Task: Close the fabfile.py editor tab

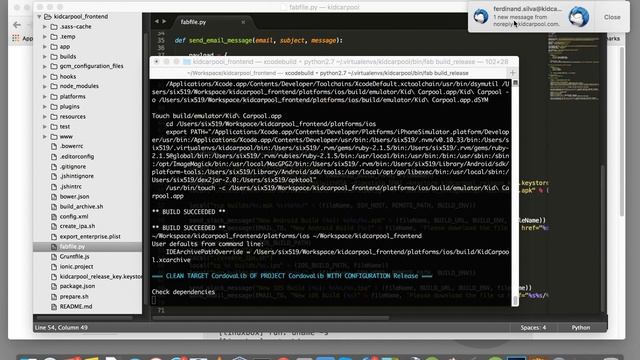Action: pyautogui.click(x=243, y=22)
